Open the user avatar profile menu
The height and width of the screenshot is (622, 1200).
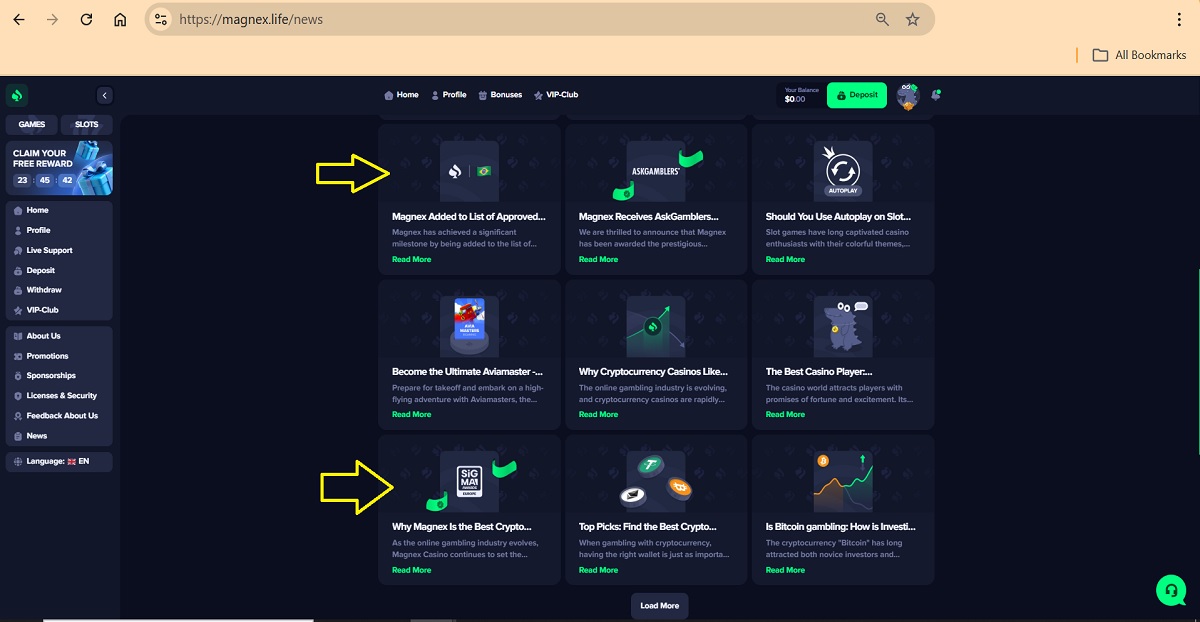coord(908,96)
